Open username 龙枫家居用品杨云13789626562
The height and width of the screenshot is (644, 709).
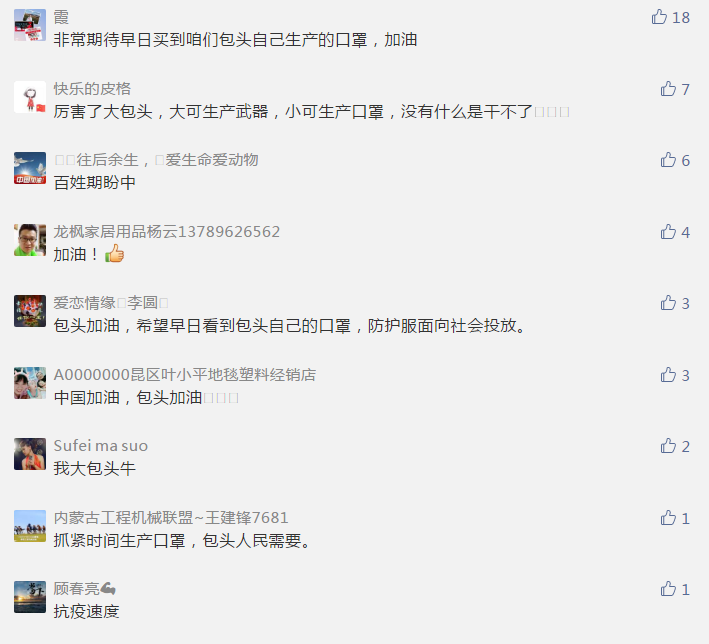coord(166,232)
